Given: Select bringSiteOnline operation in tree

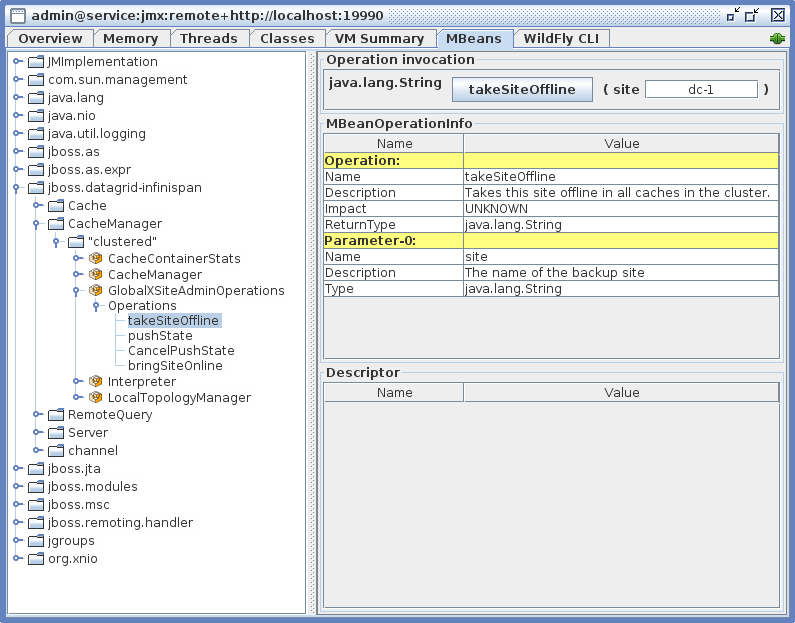Looking at the screenshot, I should 175,366.
